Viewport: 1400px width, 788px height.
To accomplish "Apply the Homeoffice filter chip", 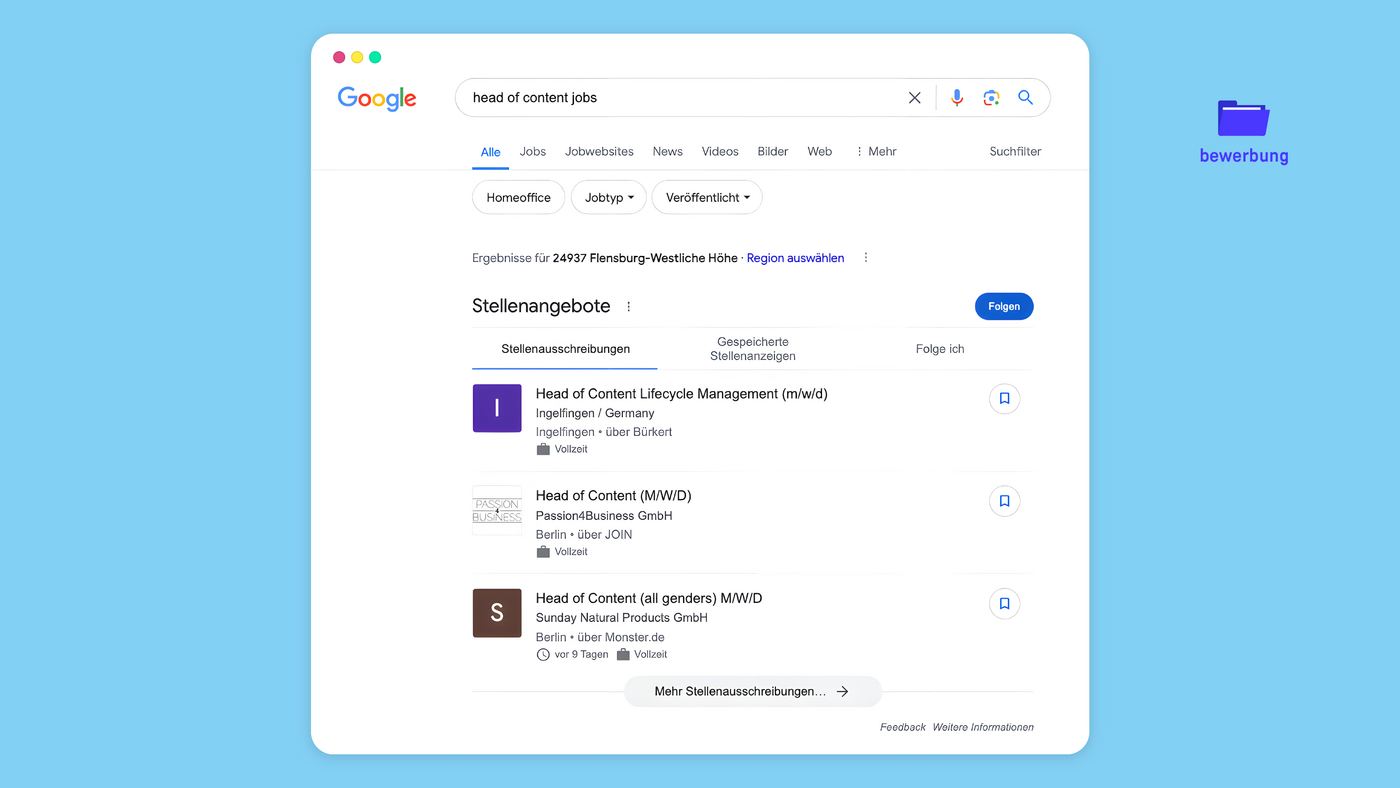I will [518, 198].
